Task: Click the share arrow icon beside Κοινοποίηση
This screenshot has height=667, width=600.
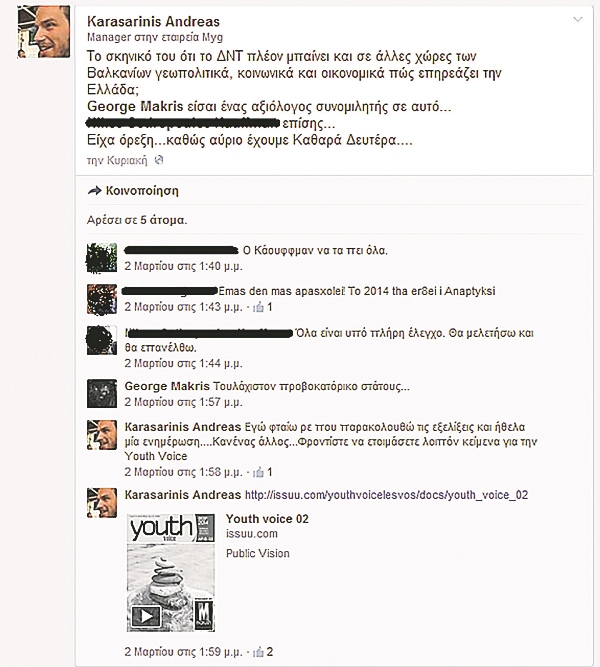Action: (x=94, y=191)
